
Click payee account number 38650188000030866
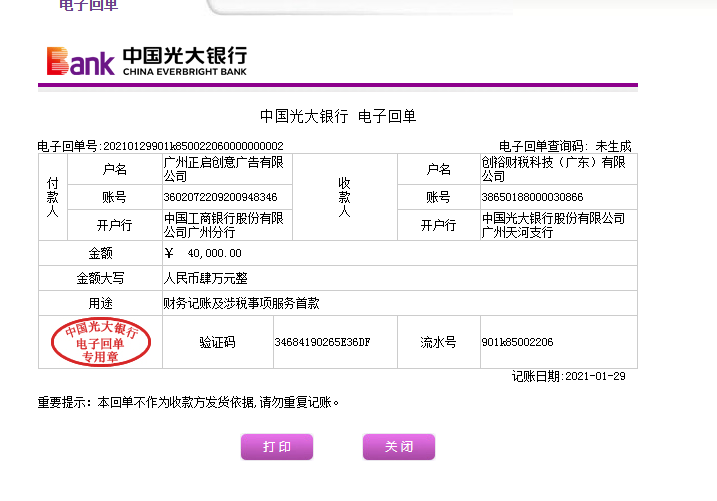coord(532,197)
